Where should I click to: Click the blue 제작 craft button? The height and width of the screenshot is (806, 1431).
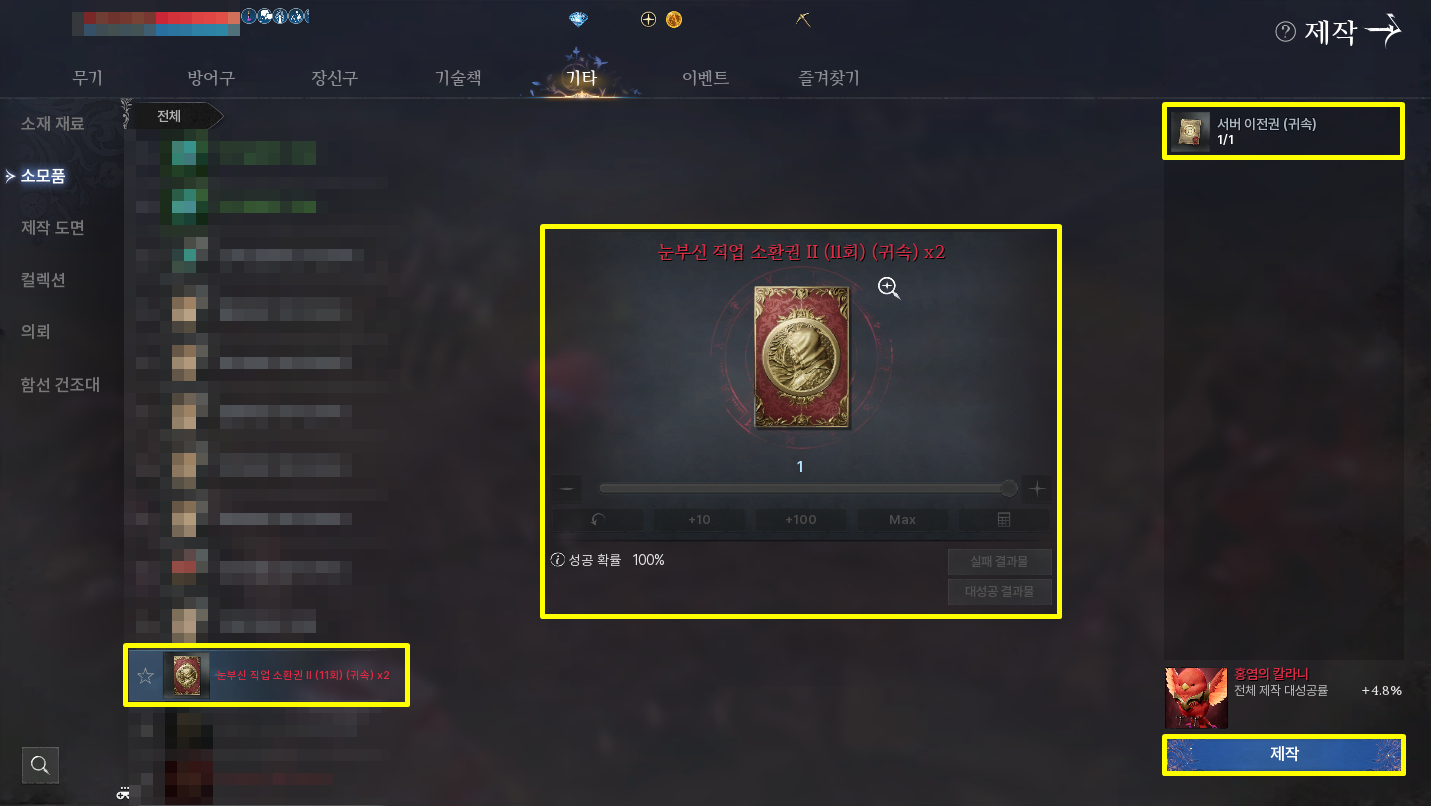coord(1284,754)
